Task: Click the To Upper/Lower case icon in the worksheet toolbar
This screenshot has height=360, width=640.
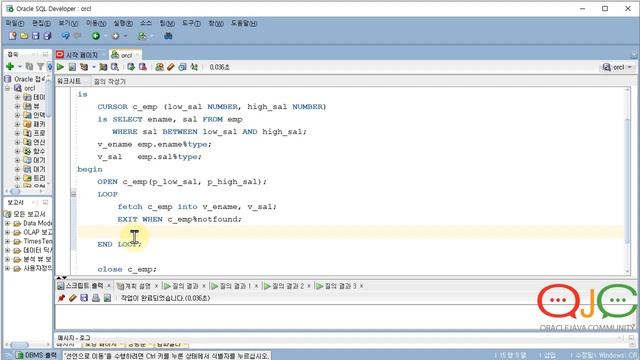Action: point(194,67)
